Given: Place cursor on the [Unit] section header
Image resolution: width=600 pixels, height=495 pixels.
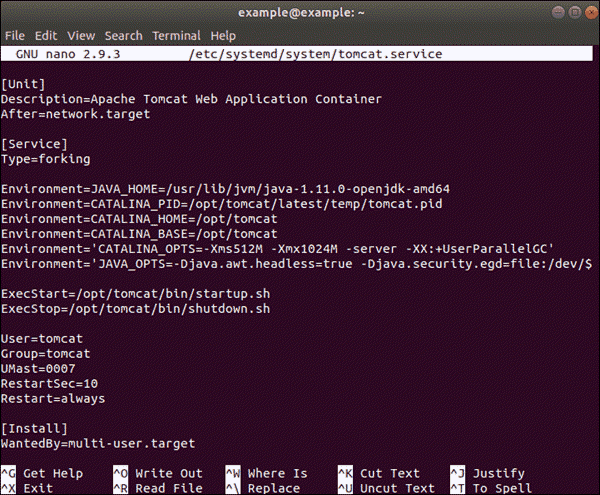Looking at the screenshot, I should click(x=23, y=84).
